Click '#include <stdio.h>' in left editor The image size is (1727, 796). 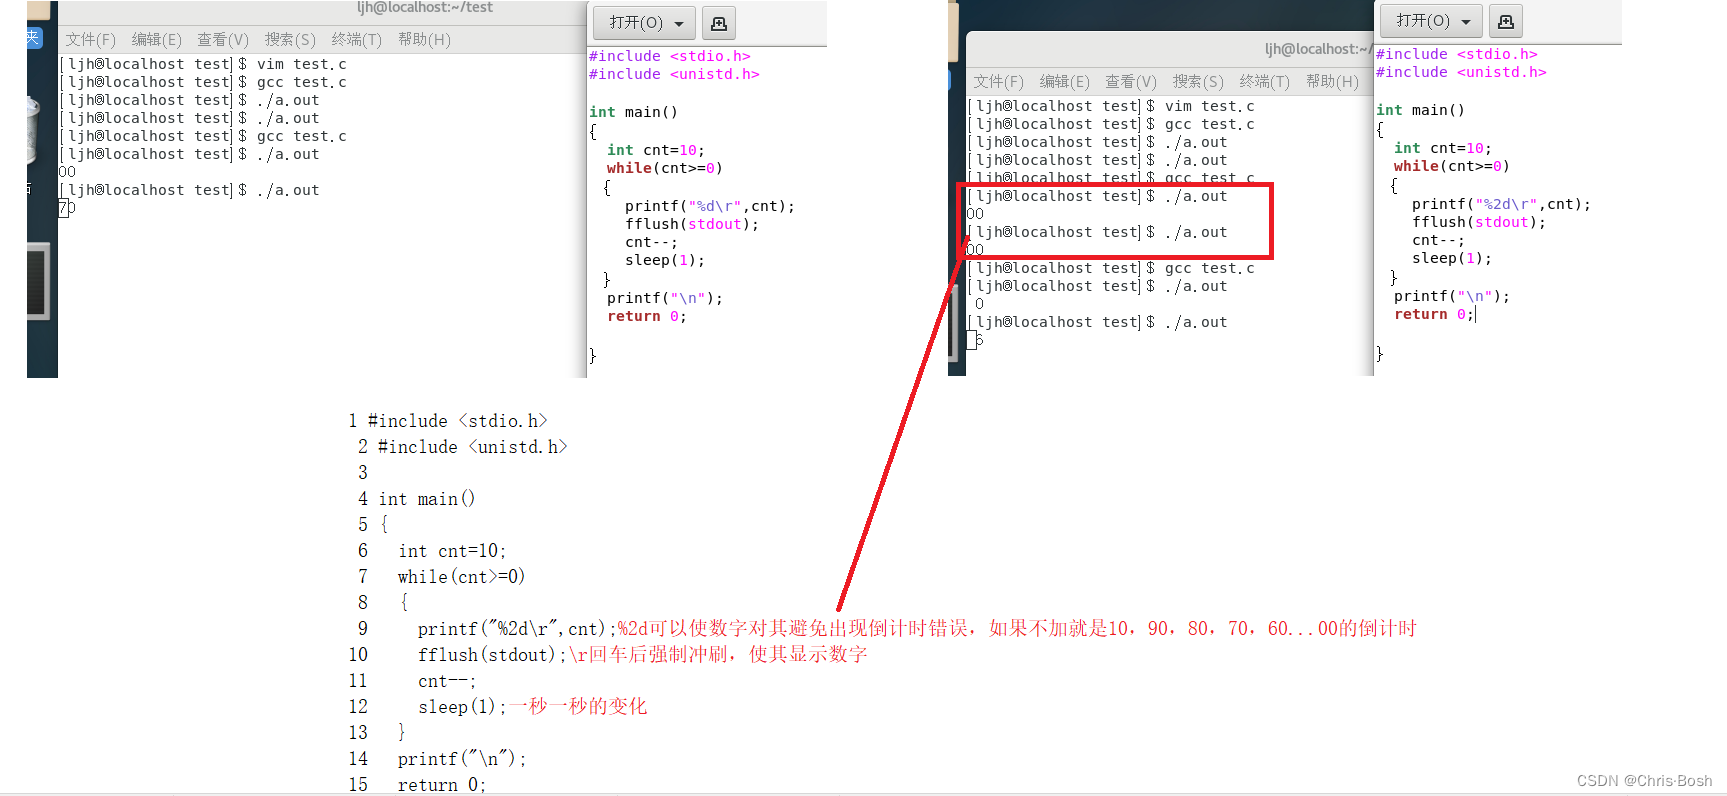pyautogui.click(x=670, y=56)
